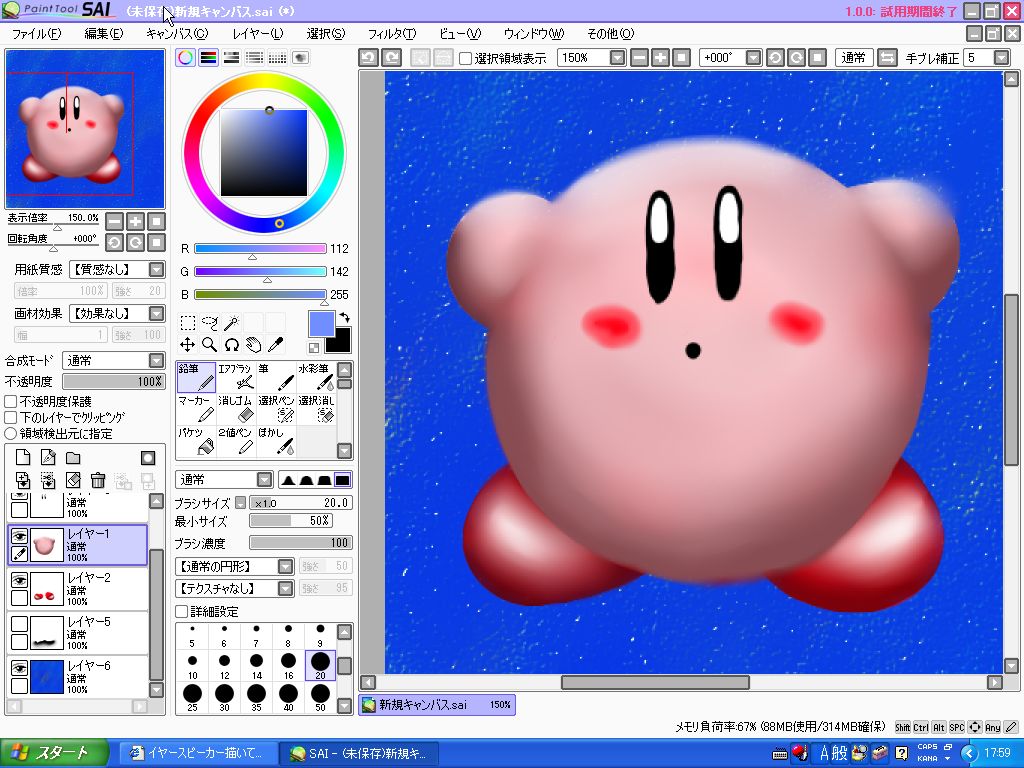Screen dimensions: 1024x768
Task: Hide レイヤー2 using its eye icon
Action: (x=20, y=580)
